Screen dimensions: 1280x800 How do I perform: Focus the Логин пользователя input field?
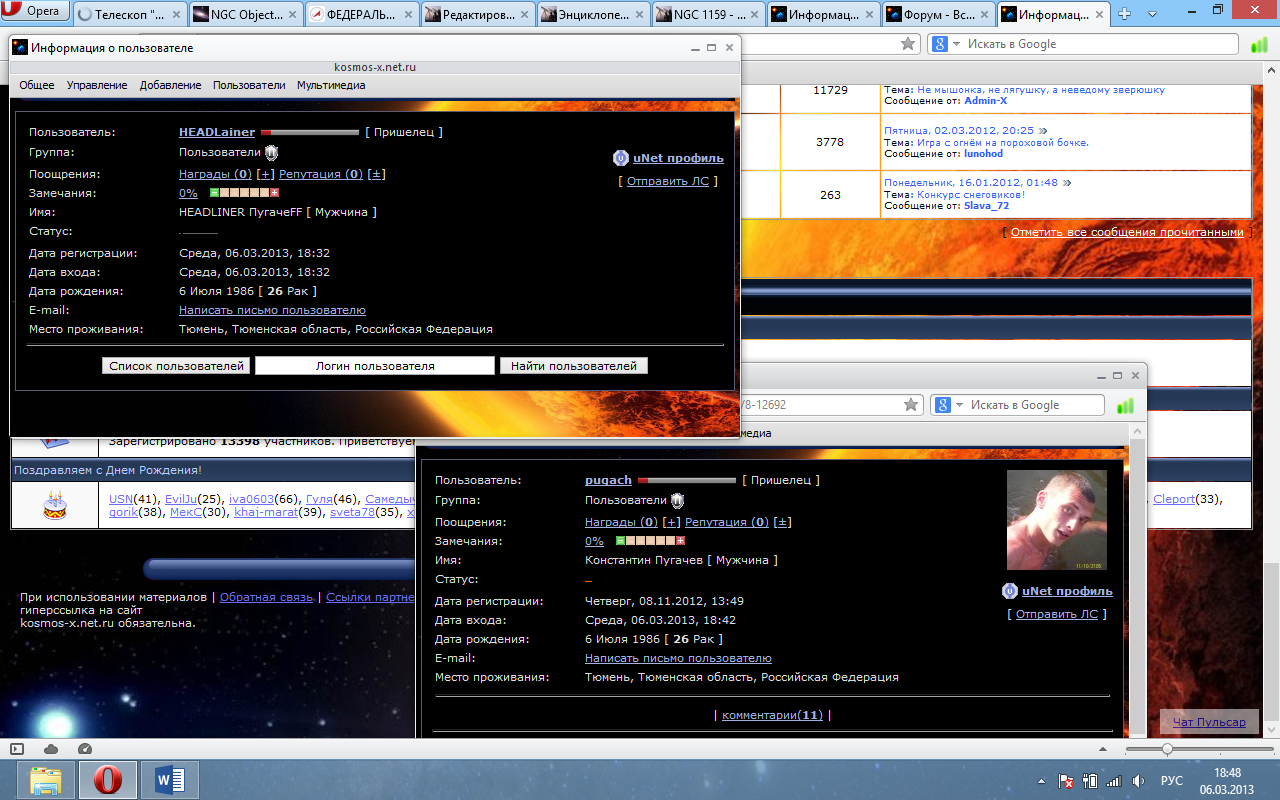tap(375, 366)
